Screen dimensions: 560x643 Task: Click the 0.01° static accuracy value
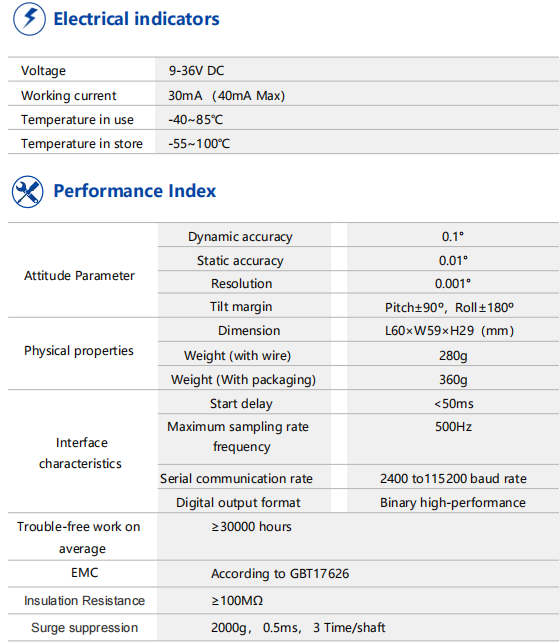453,260
